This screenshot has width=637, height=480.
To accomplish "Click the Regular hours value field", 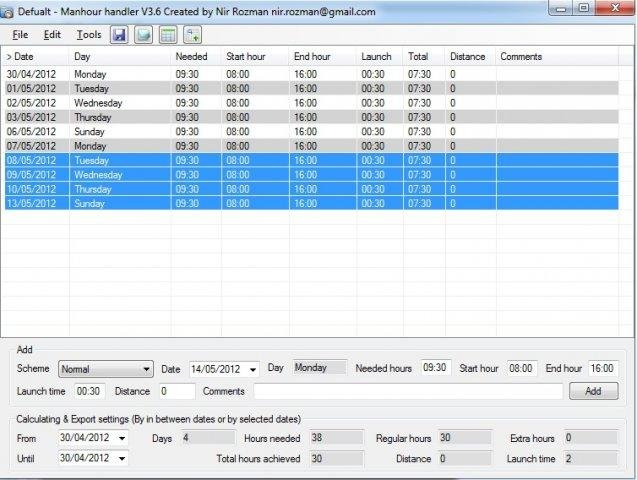I will coord(465,438).
